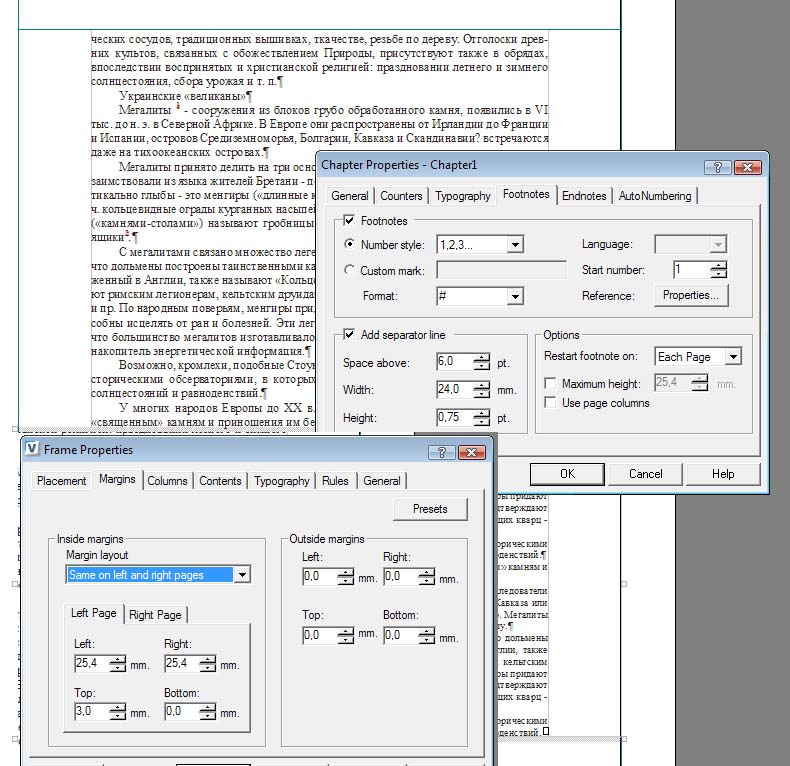
Task: Adjust outside Bottom margin spinner
Action: [x=427, y=635]
